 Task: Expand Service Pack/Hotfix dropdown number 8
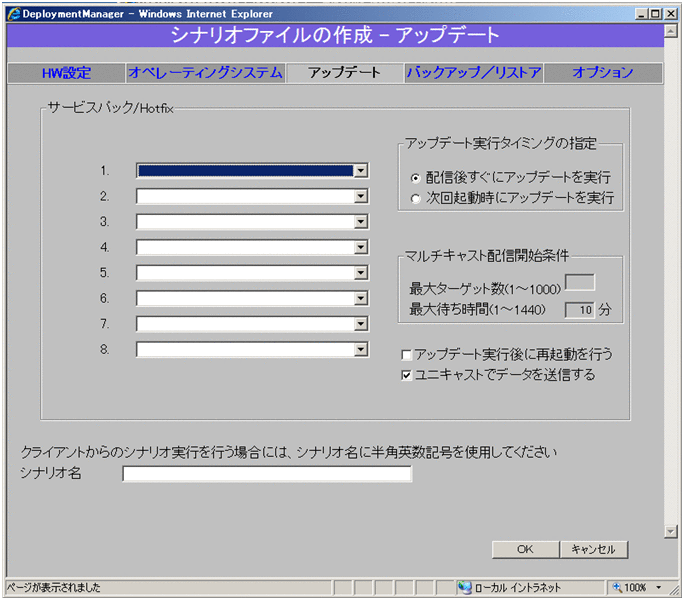(360, 349)
